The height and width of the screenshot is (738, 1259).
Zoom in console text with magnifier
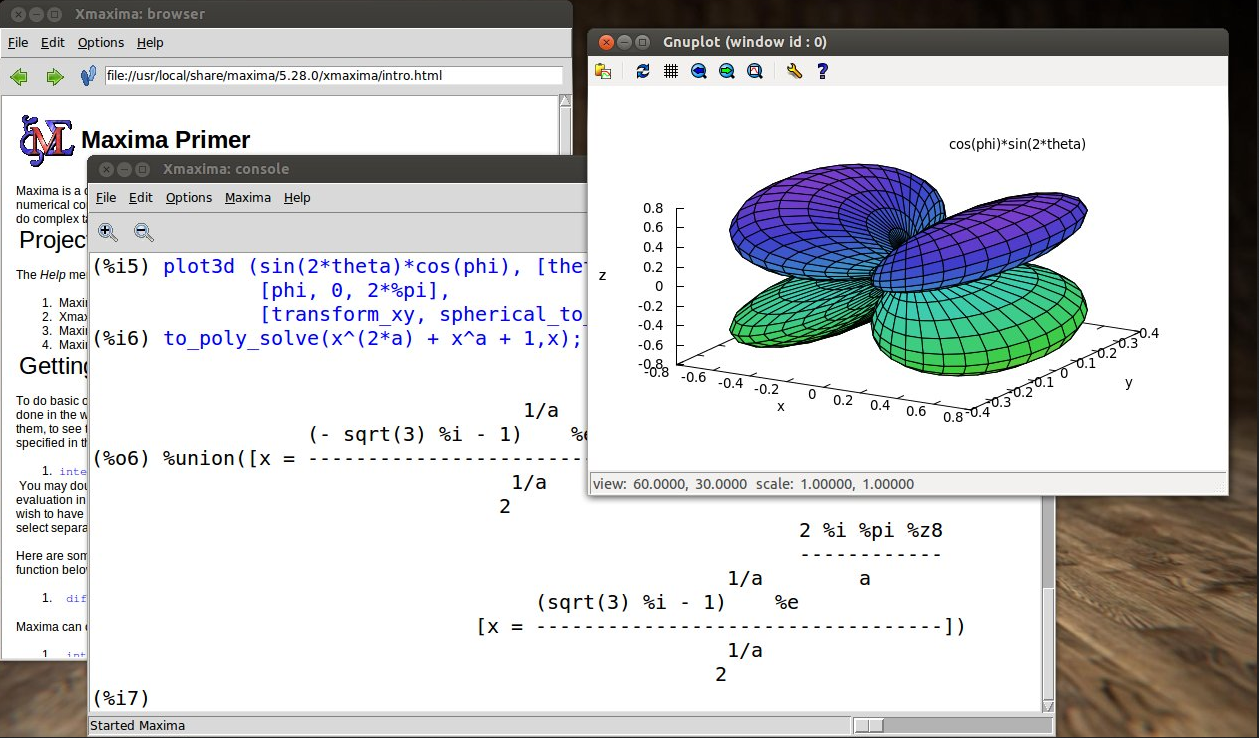(x=108, y=232)
